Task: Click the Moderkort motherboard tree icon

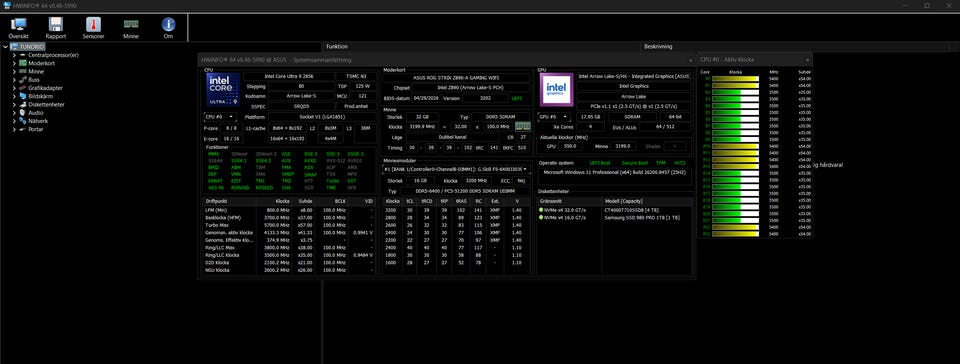Action: pyautogui.click(x=23, y=63)
